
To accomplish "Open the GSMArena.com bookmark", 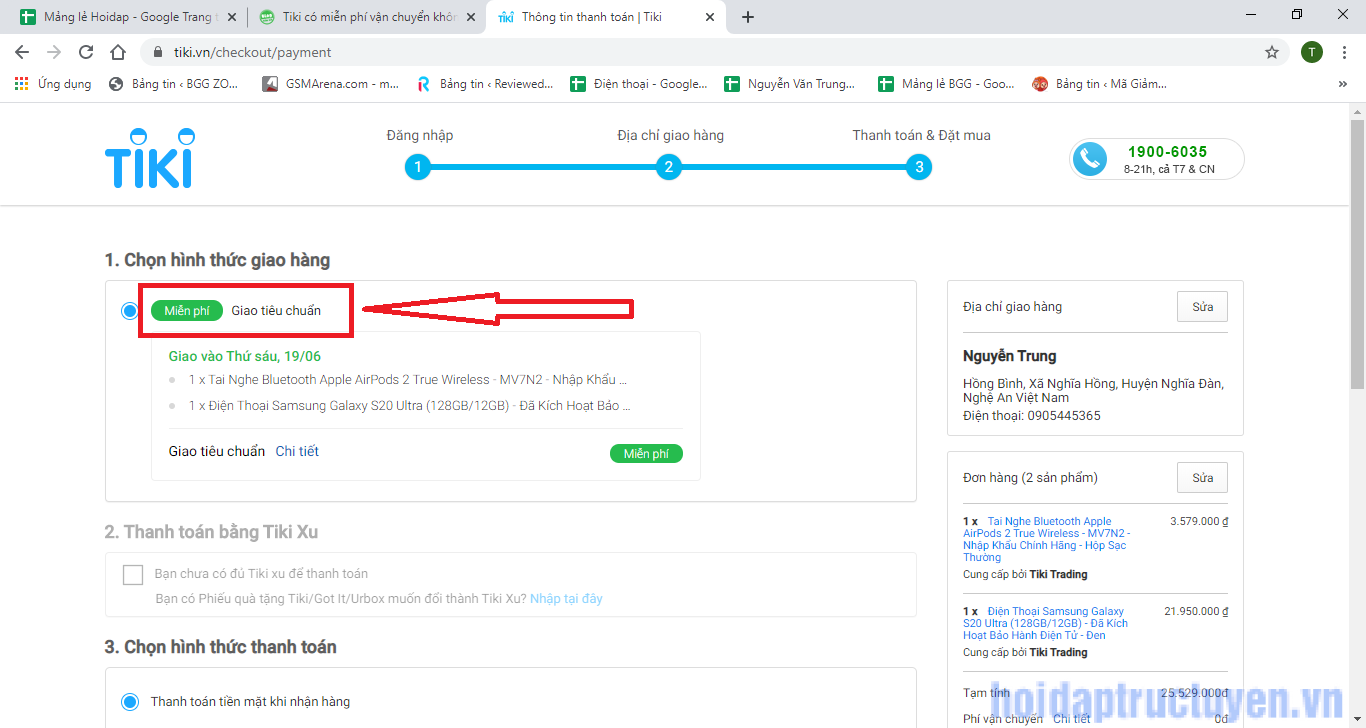I will (330, 84).
